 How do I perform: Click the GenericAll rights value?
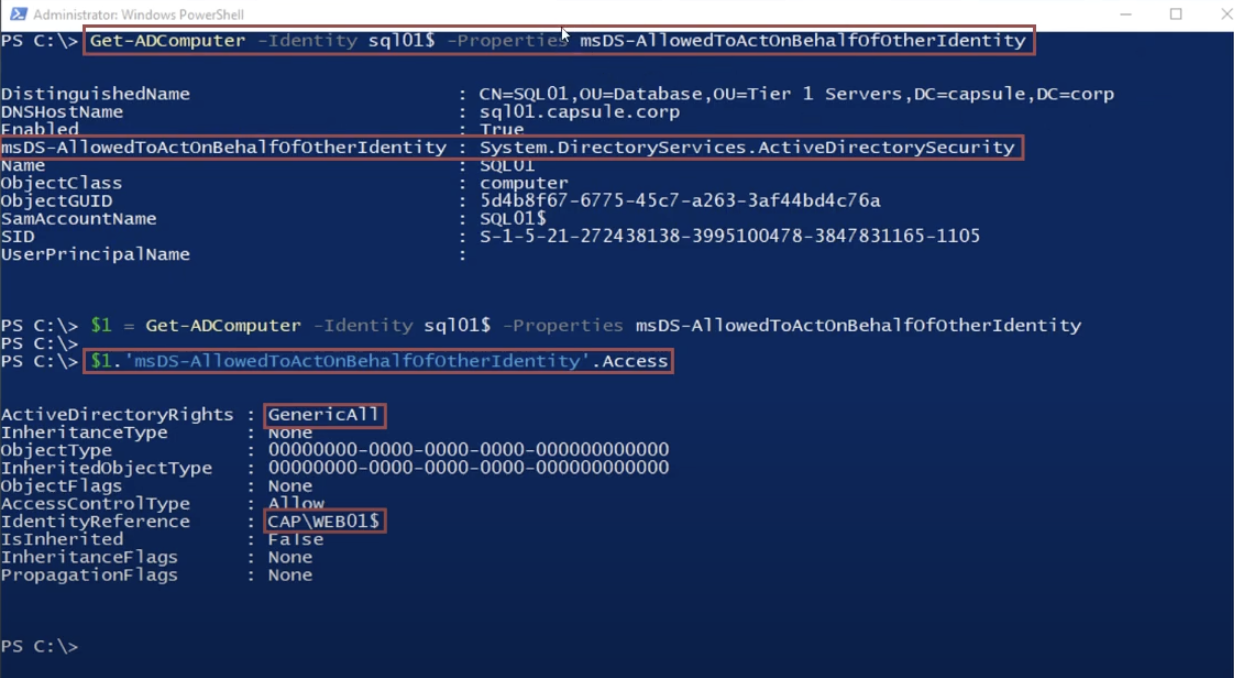[x=324, y=415]
